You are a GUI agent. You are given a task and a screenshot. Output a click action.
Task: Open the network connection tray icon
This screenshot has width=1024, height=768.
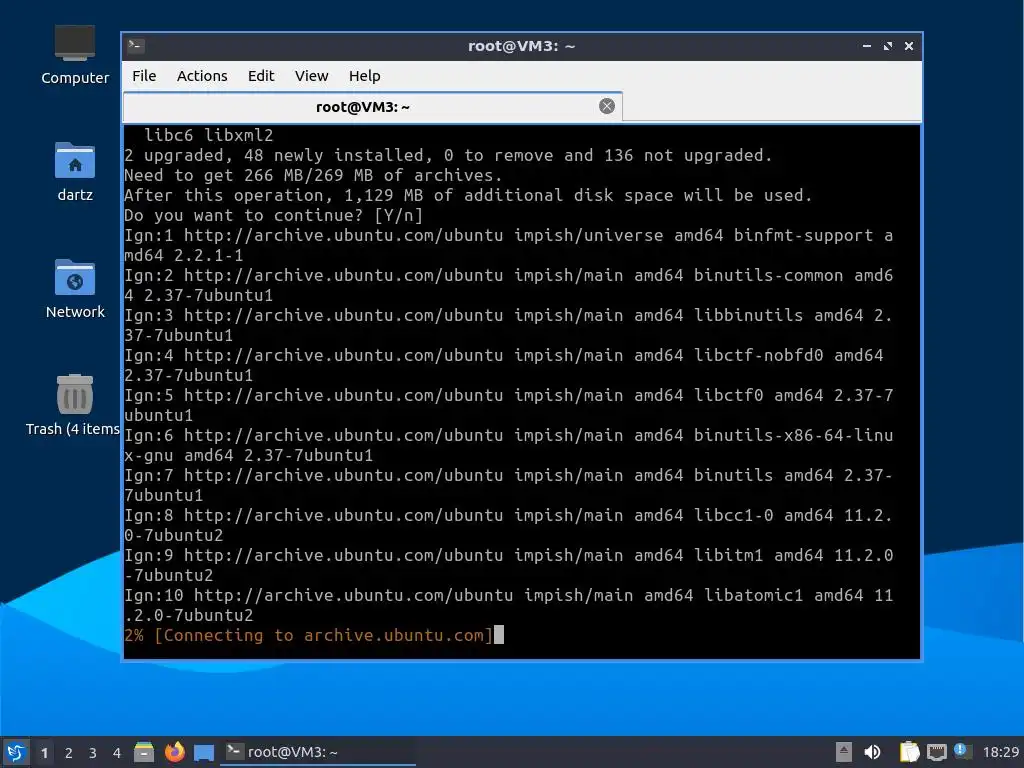tap(936, 752)
